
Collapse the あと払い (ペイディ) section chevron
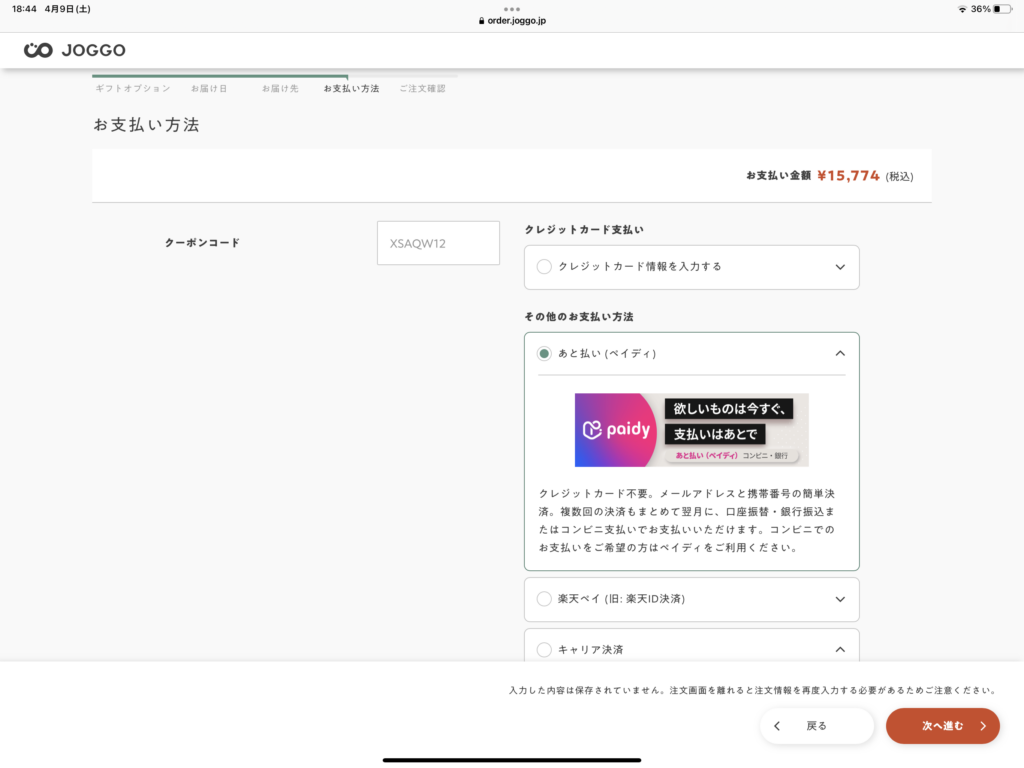[840, 353]
